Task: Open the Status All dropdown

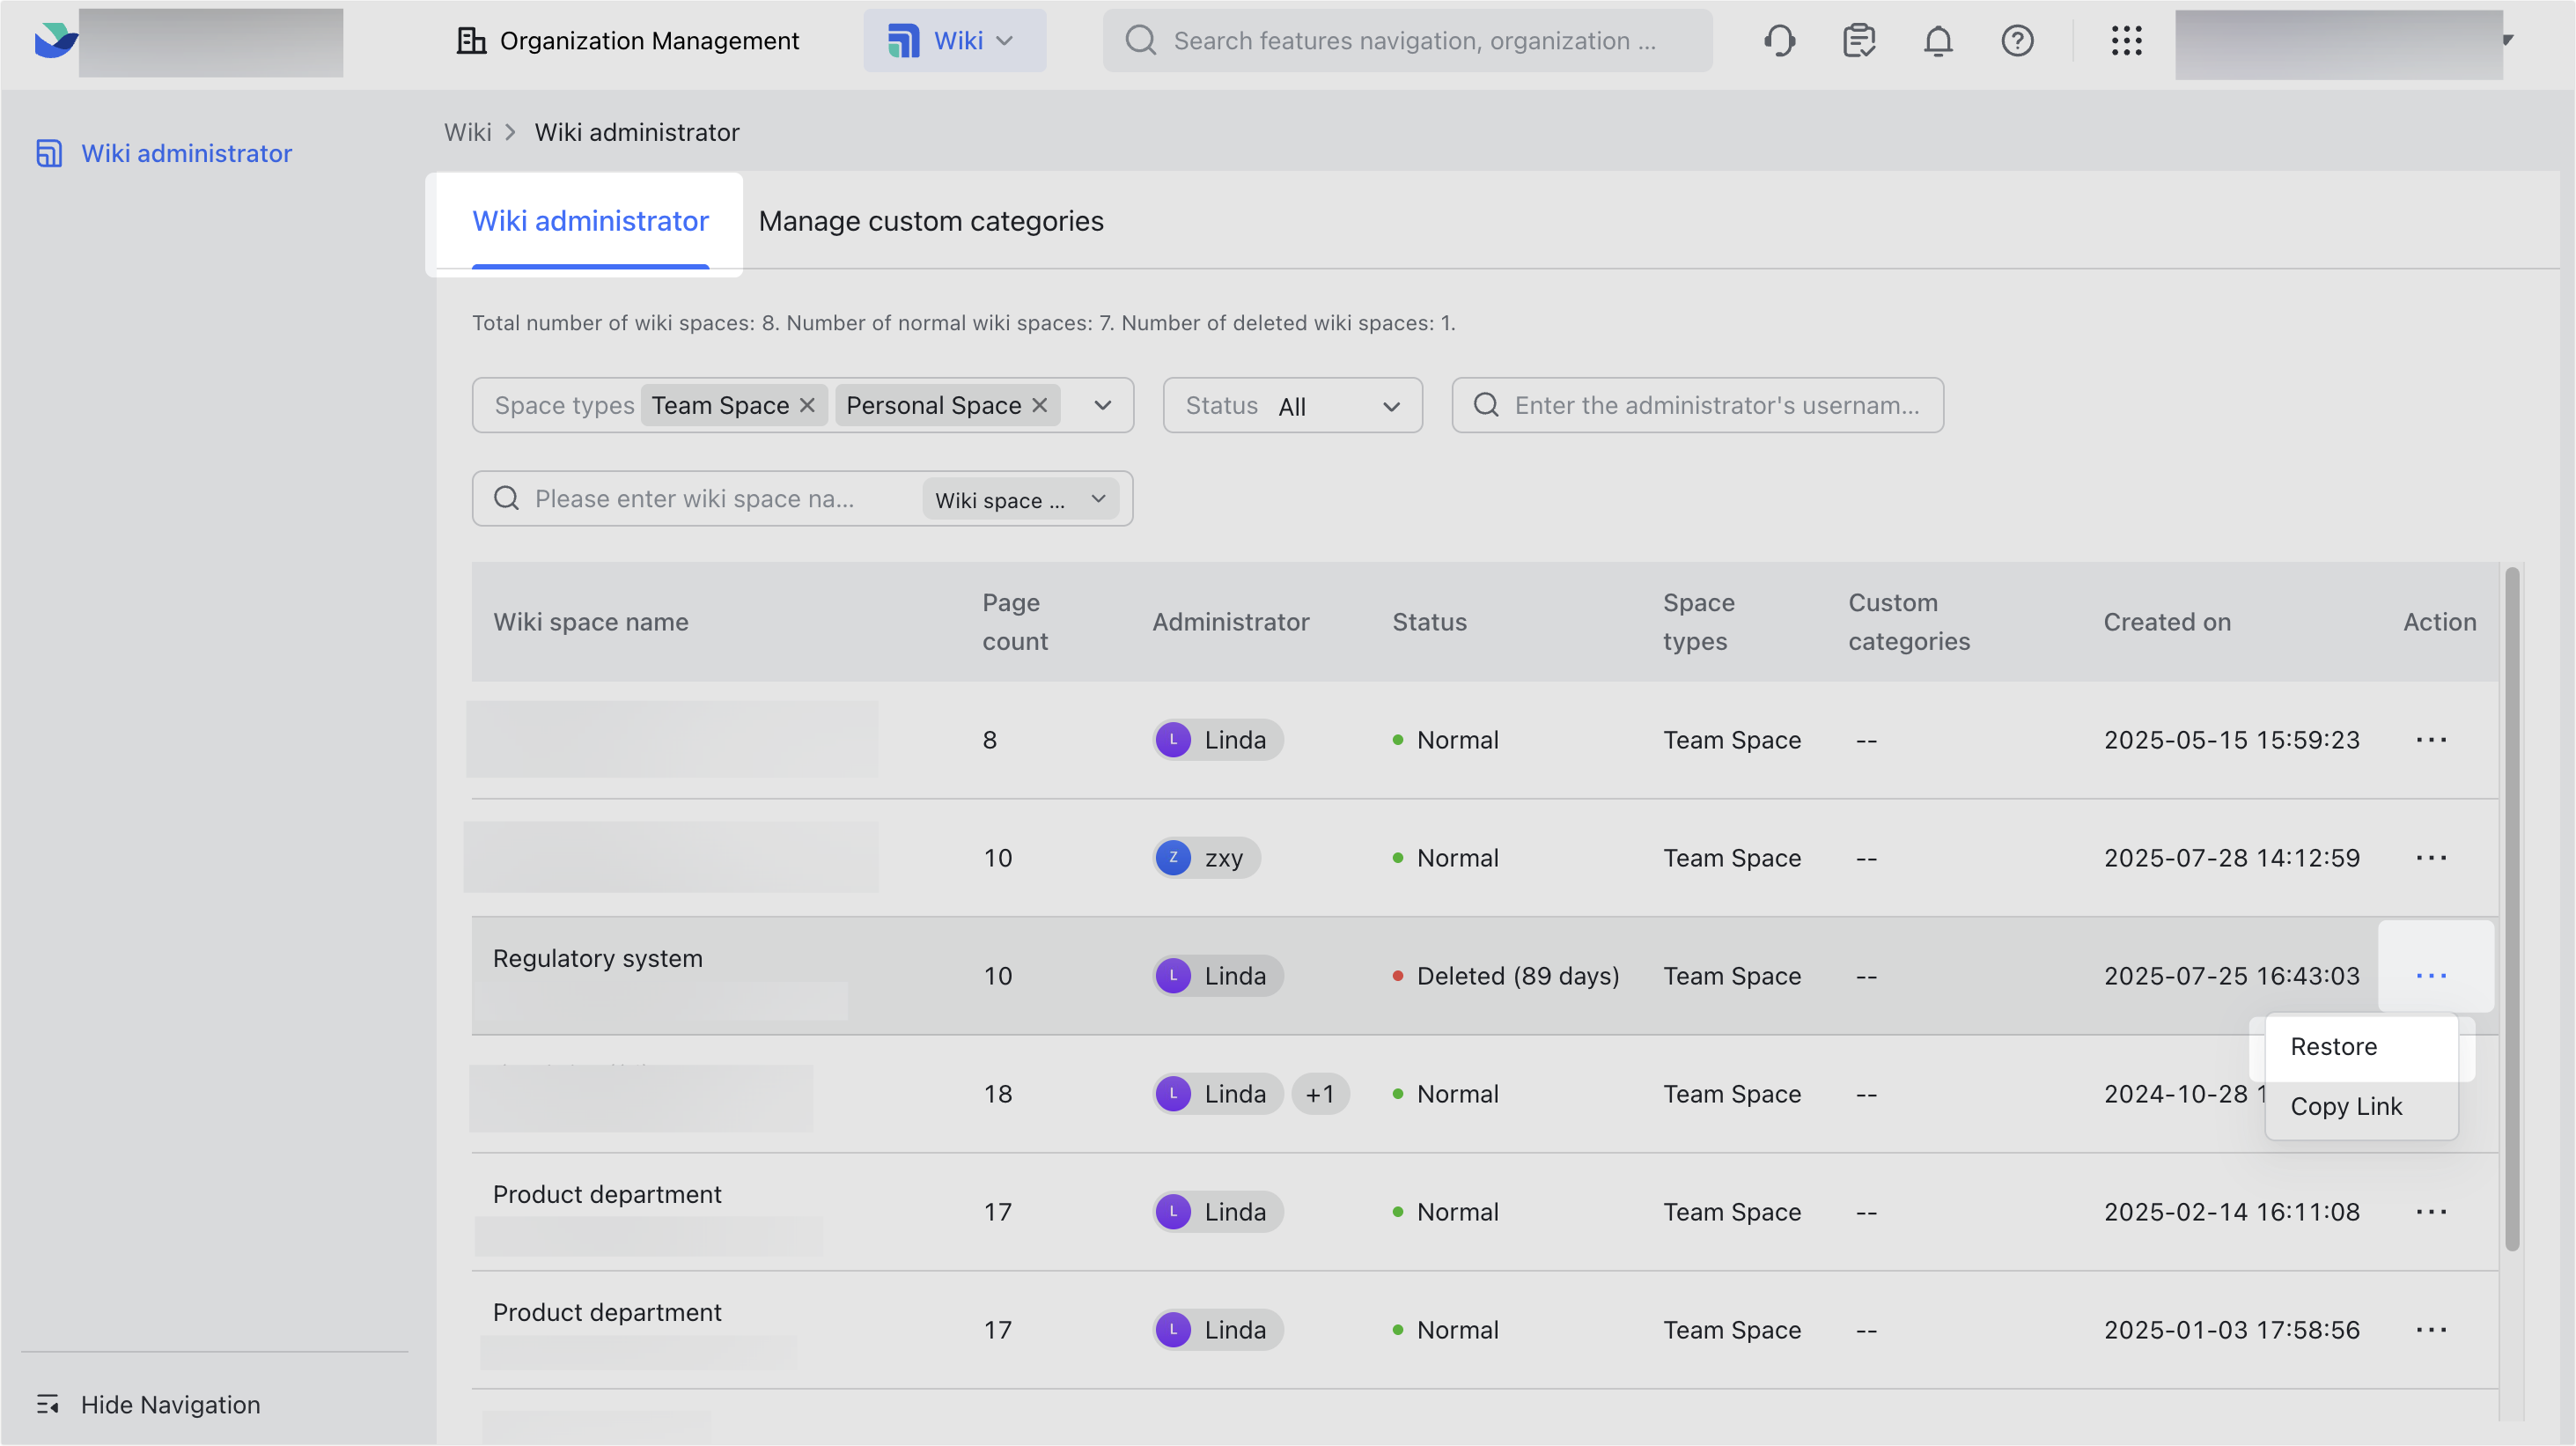Action: coord(1292,405)
